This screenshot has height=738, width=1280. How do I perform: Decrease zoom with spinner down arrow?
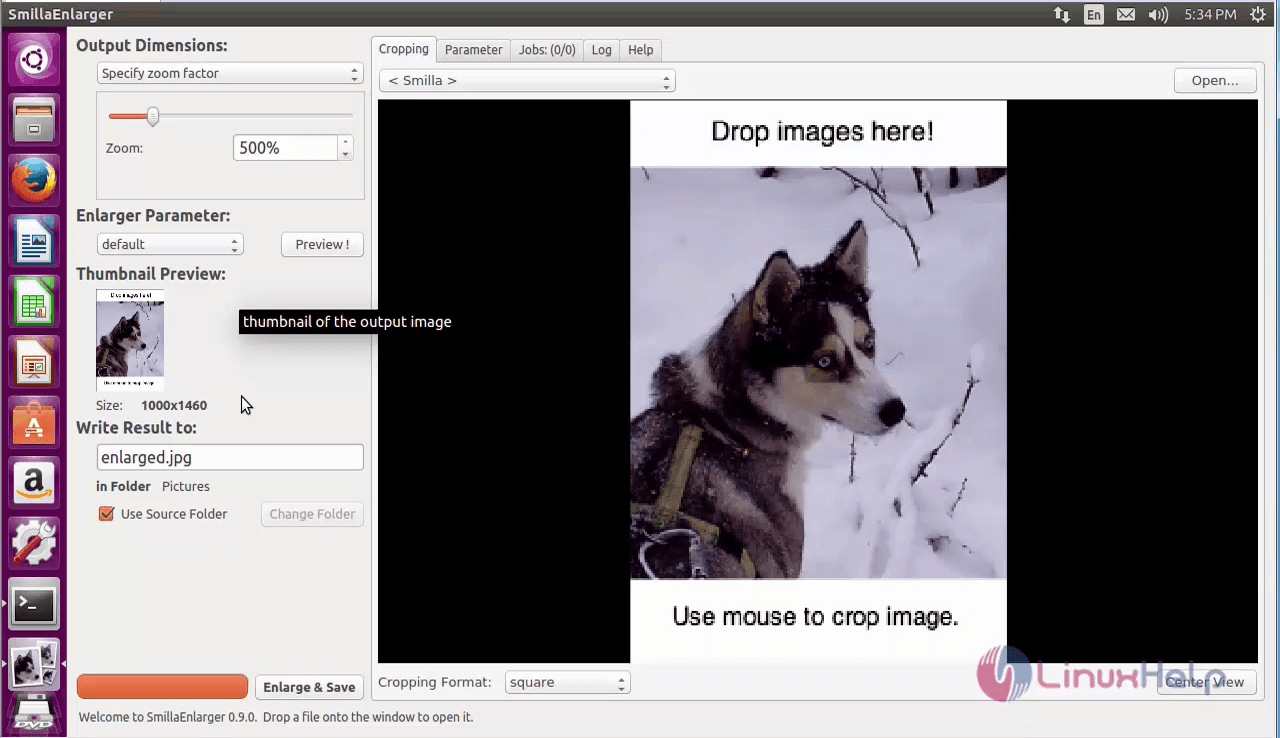pos(345,154)
